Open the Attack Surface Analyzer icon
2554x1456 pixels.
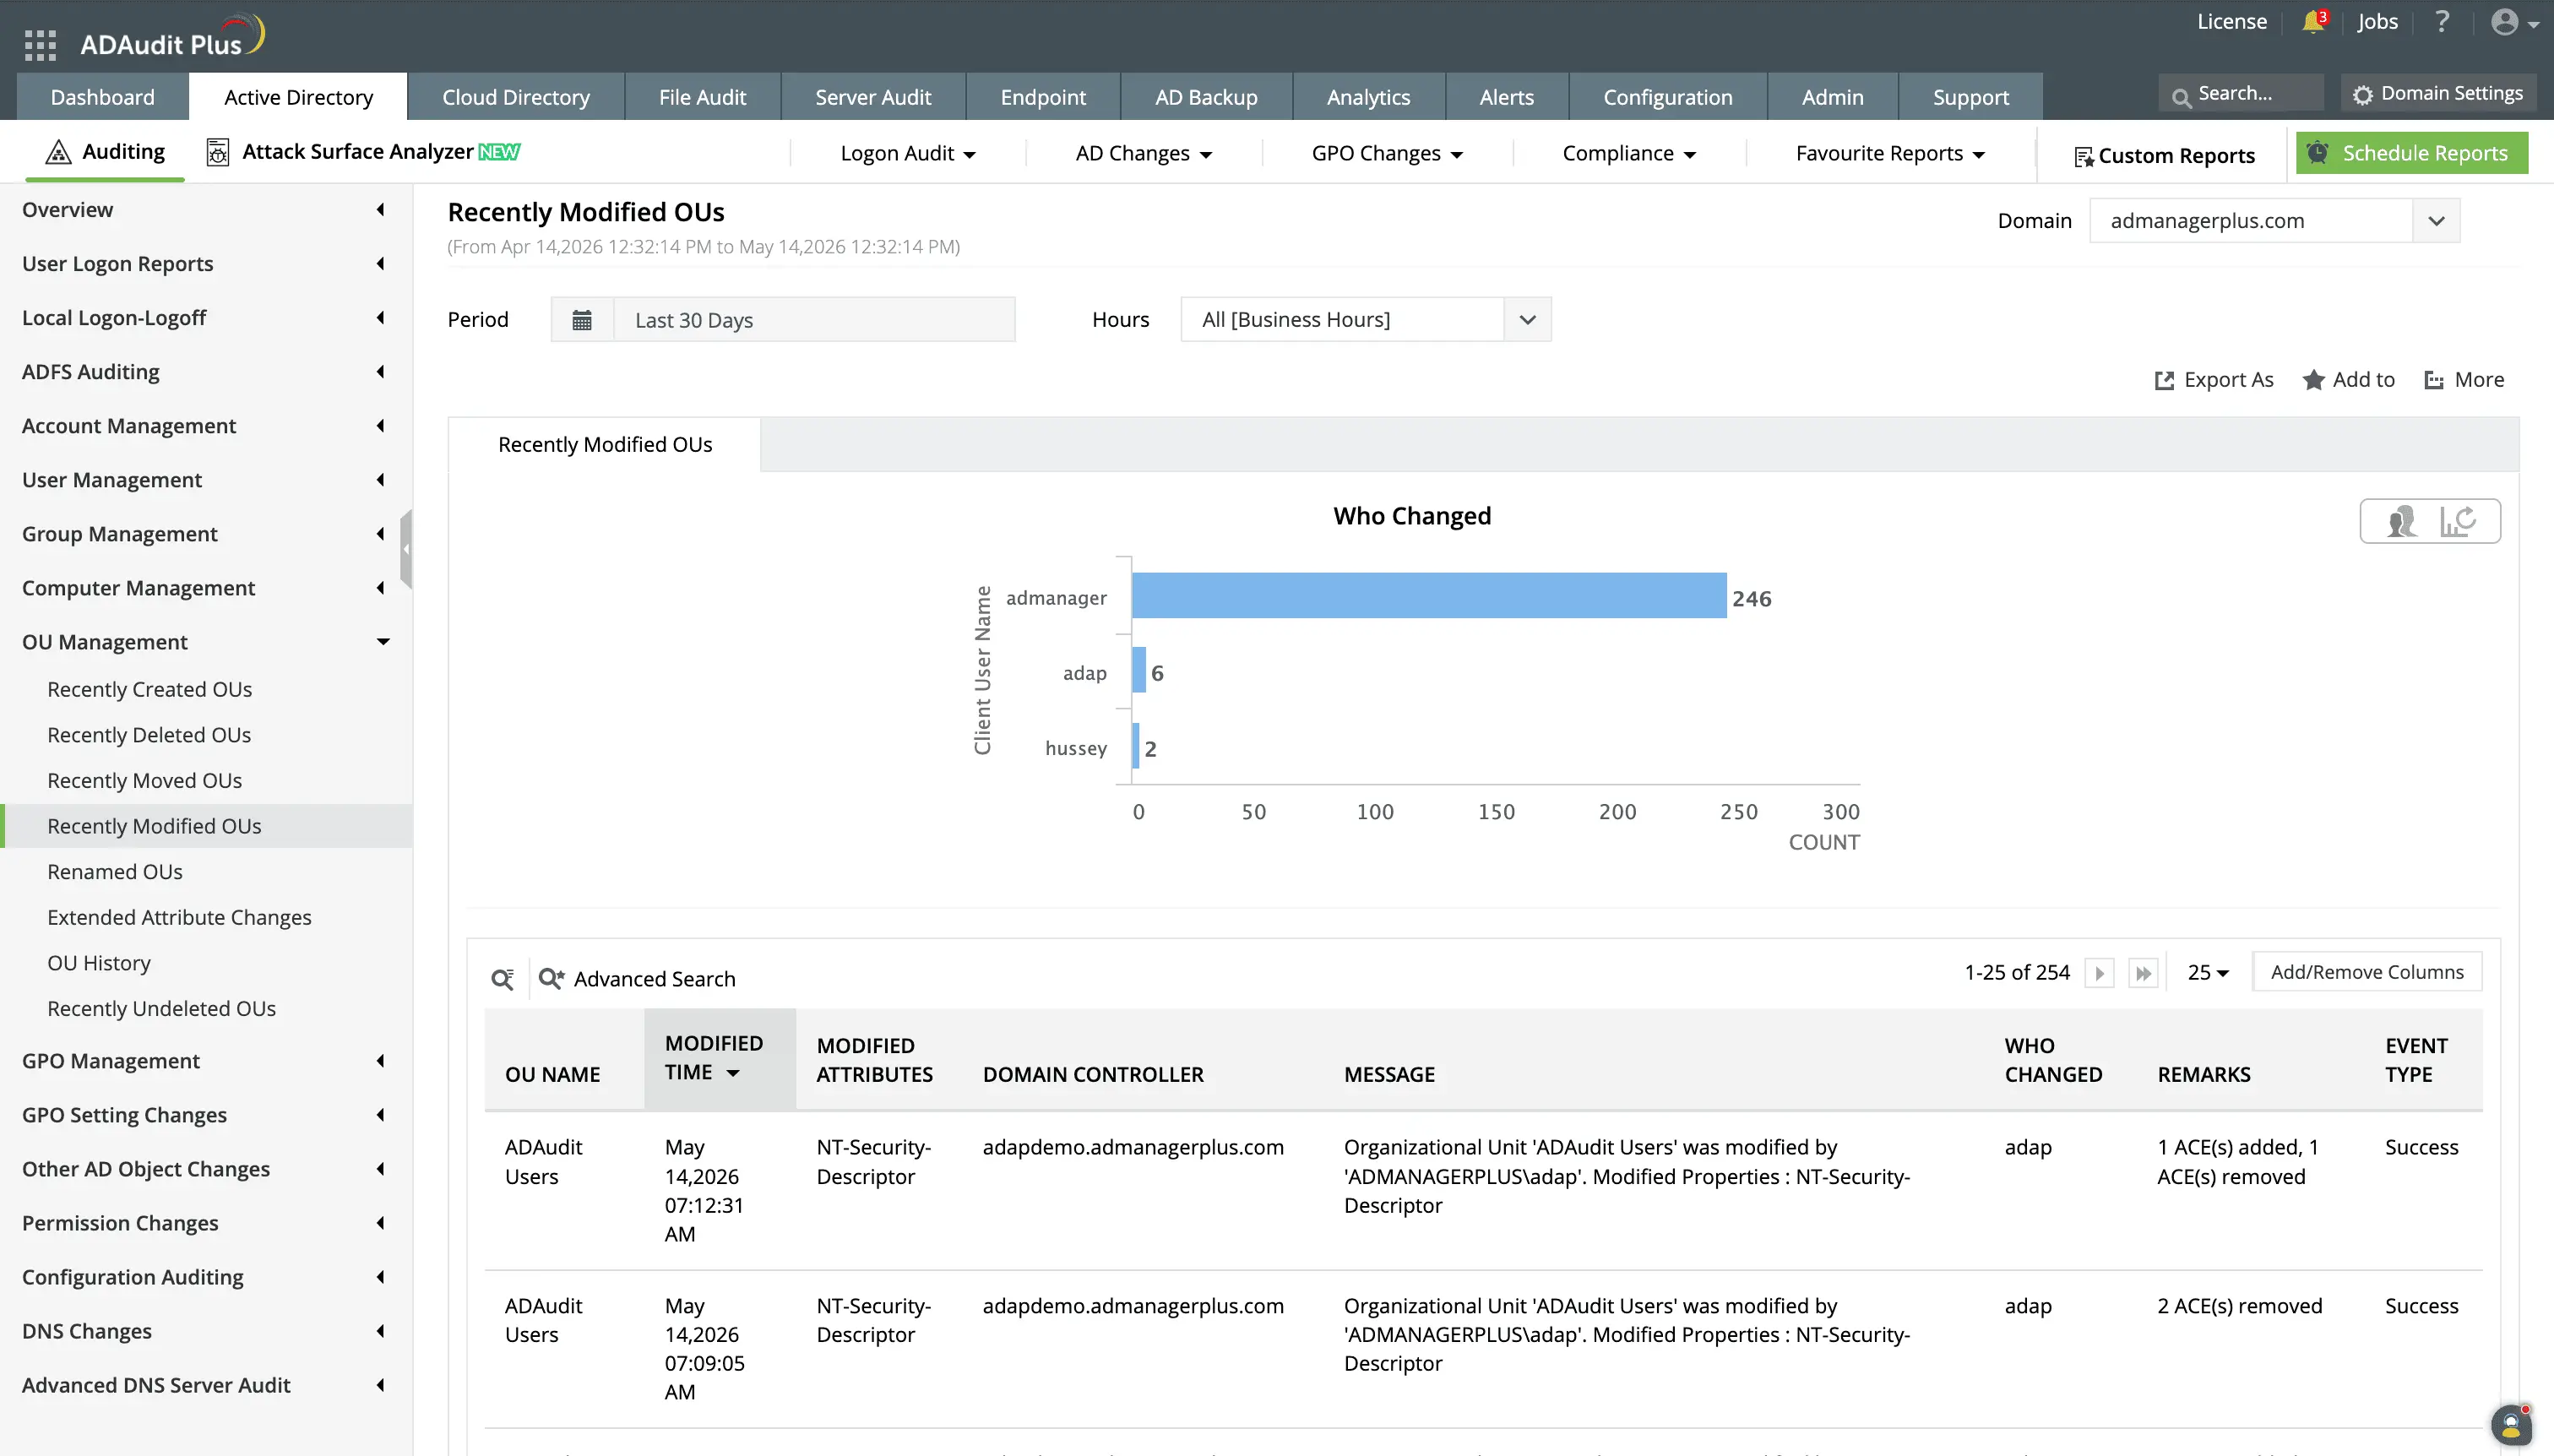[x=217, y=152]
